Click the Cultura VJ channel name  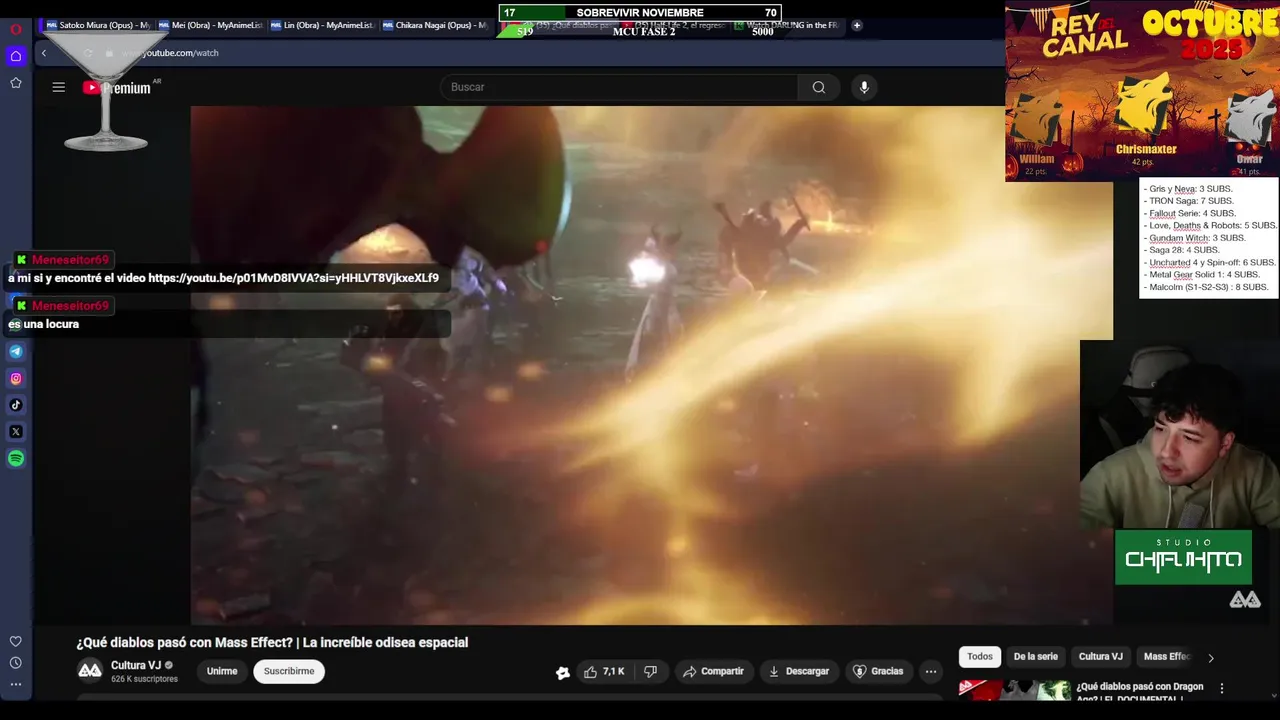tap(136, 666)
